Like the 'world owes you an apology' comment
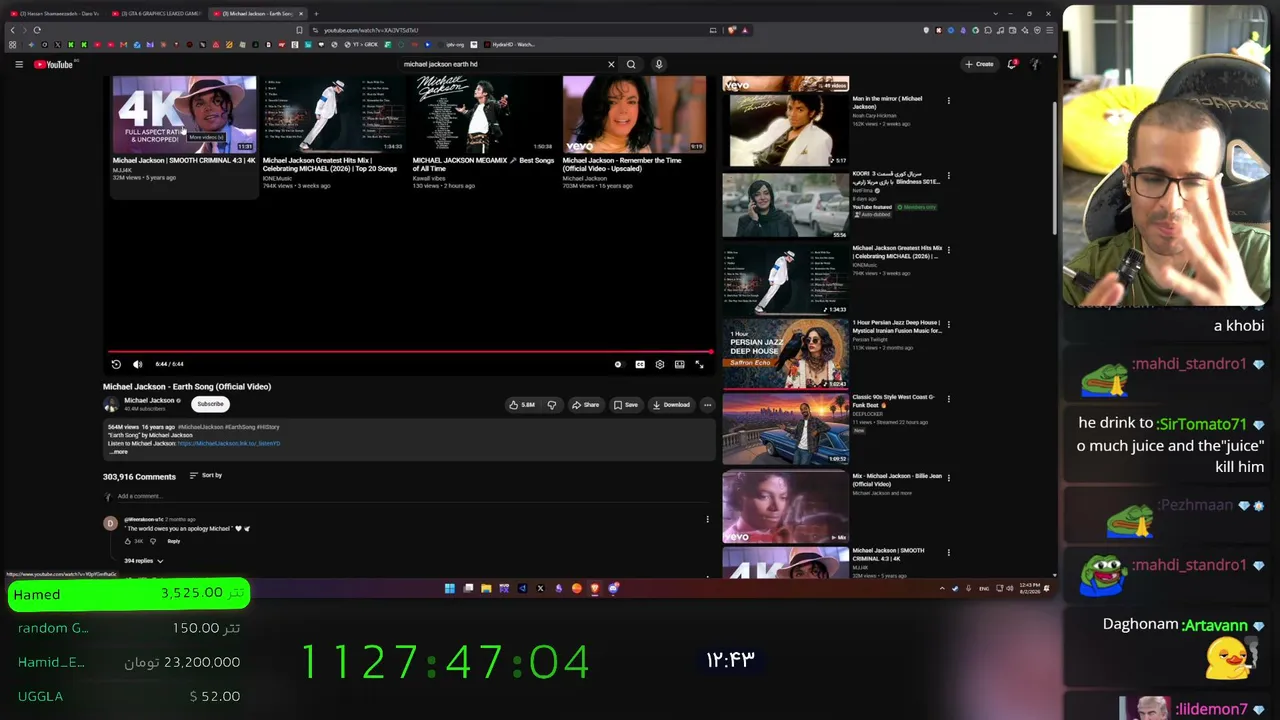The image size is (1280, 720). point(128,541)
